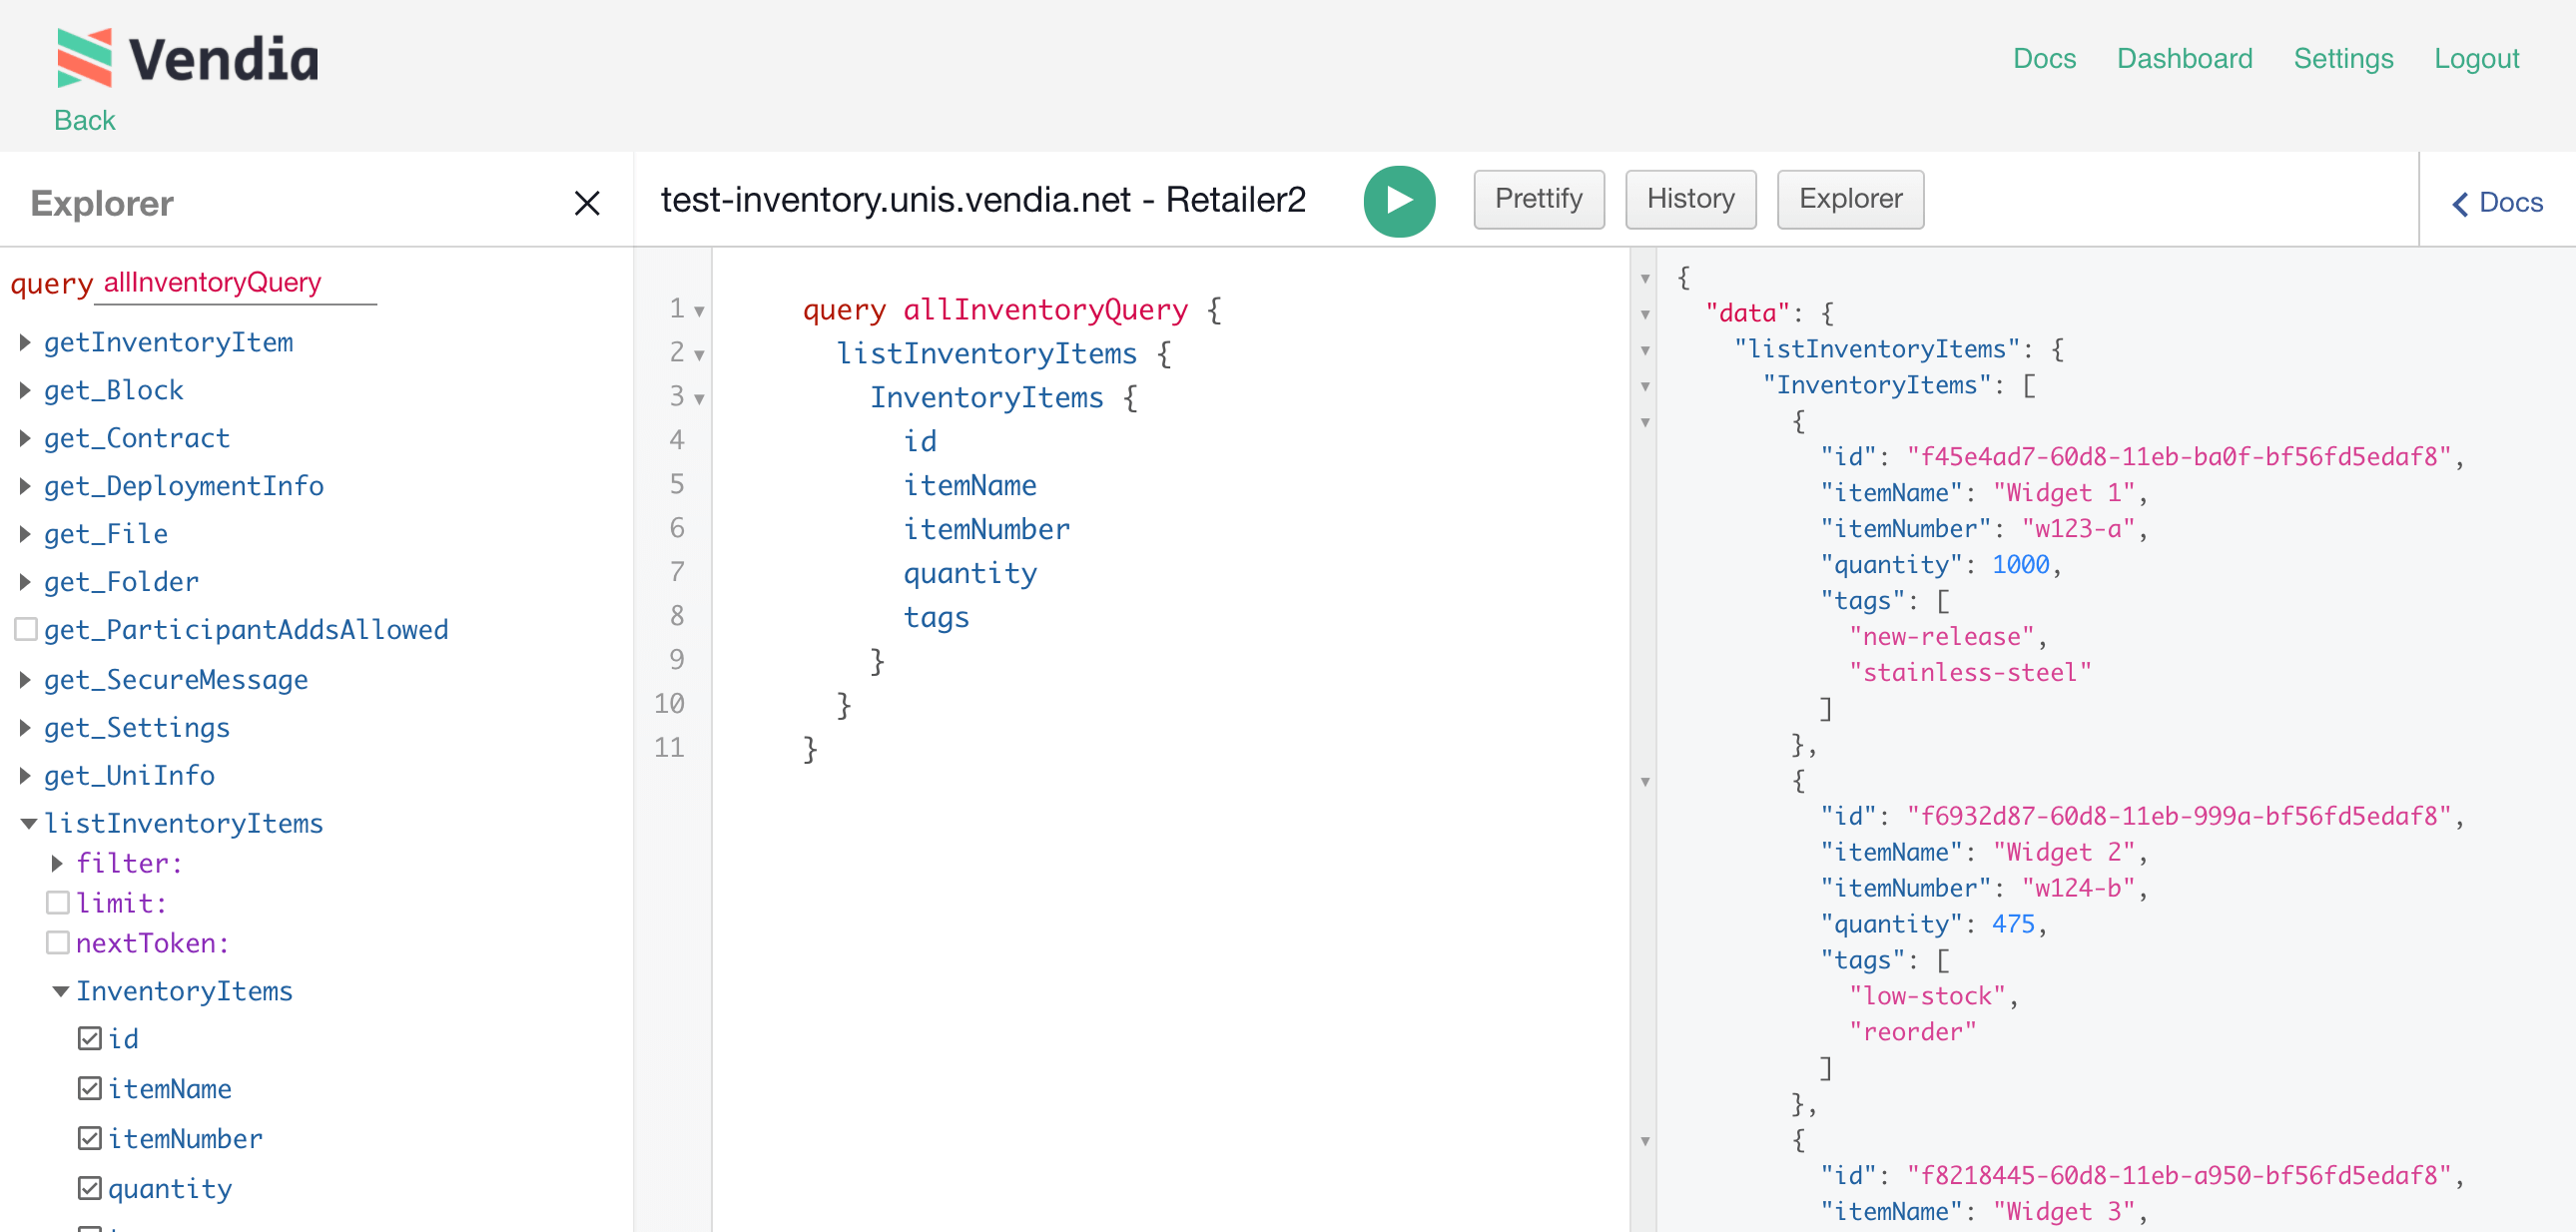Click quantity value 1000 in results
This screenshot has width=2576, height=1232.
2020,565
